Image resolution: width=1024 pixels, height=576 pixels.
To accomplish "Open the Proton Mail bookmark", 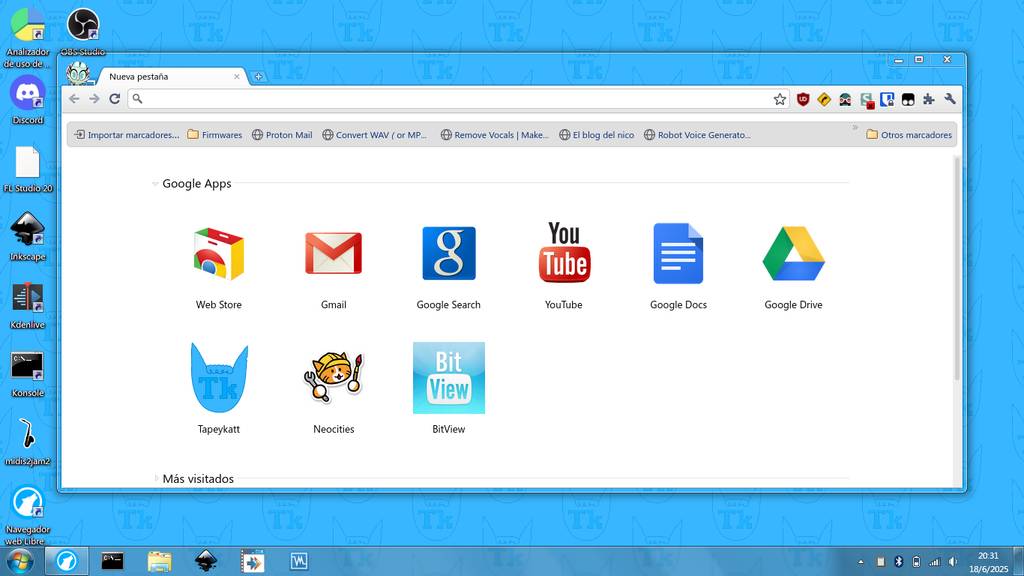I will (x=282, y=135).
